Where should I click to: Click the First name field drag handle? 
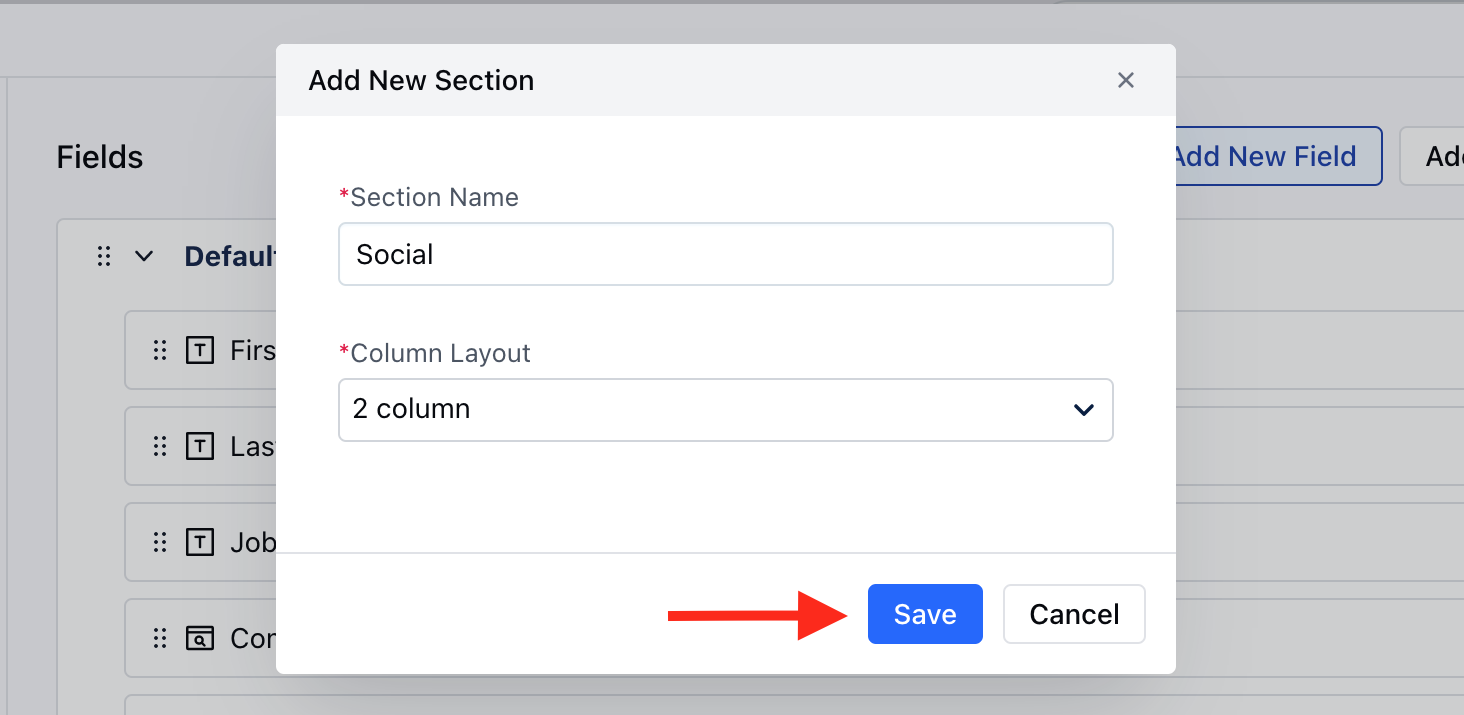coord(159,350)
